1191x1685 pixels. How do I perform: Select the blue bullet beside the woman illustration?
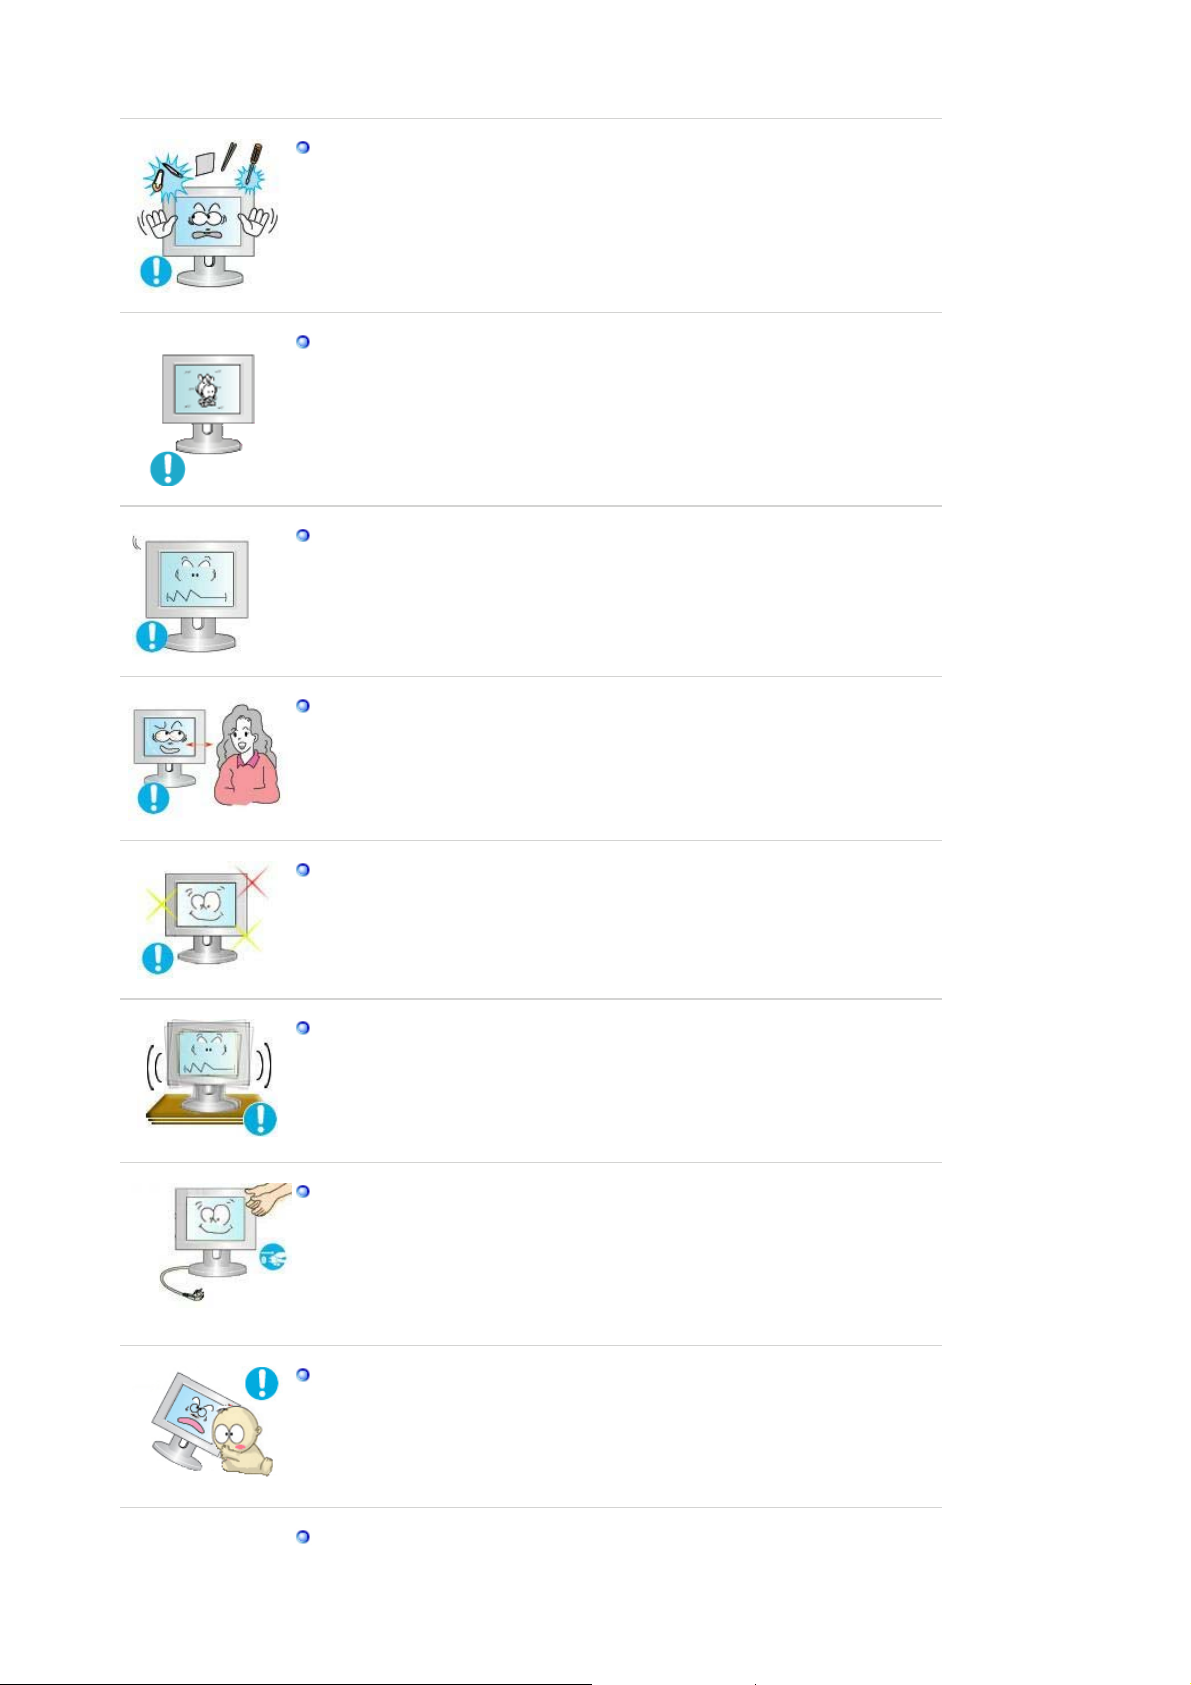point(304,706)
